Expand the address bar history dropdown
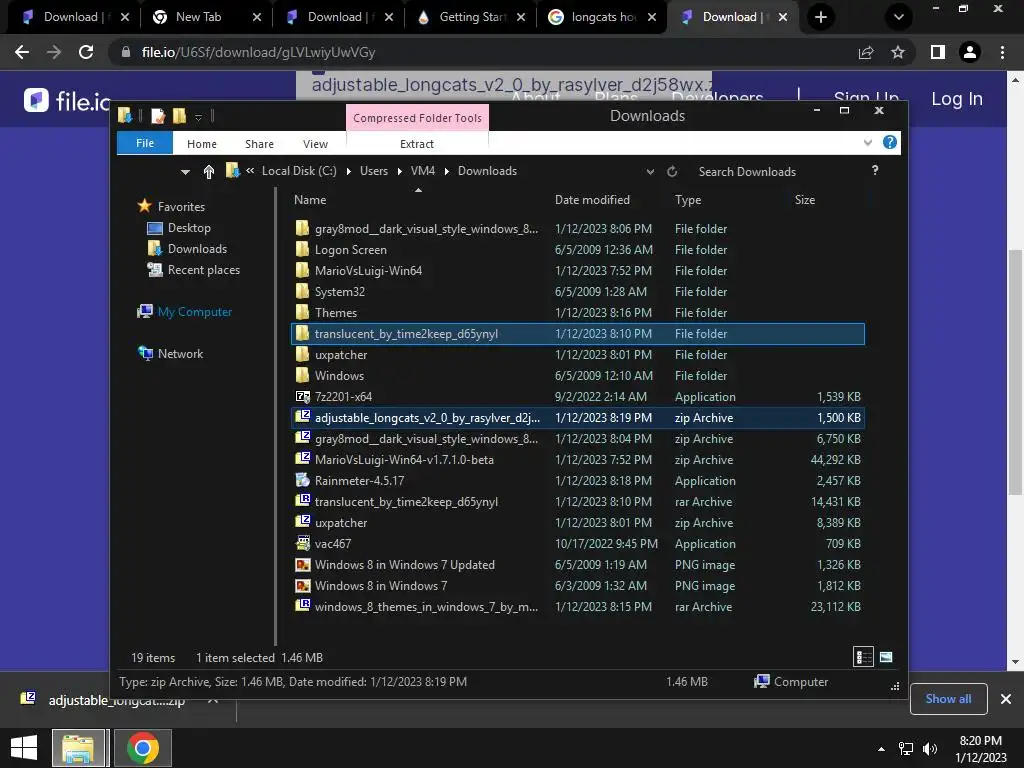Image resolution: width=1024 pixels, height=768 pixels. [x=650, y=172]
